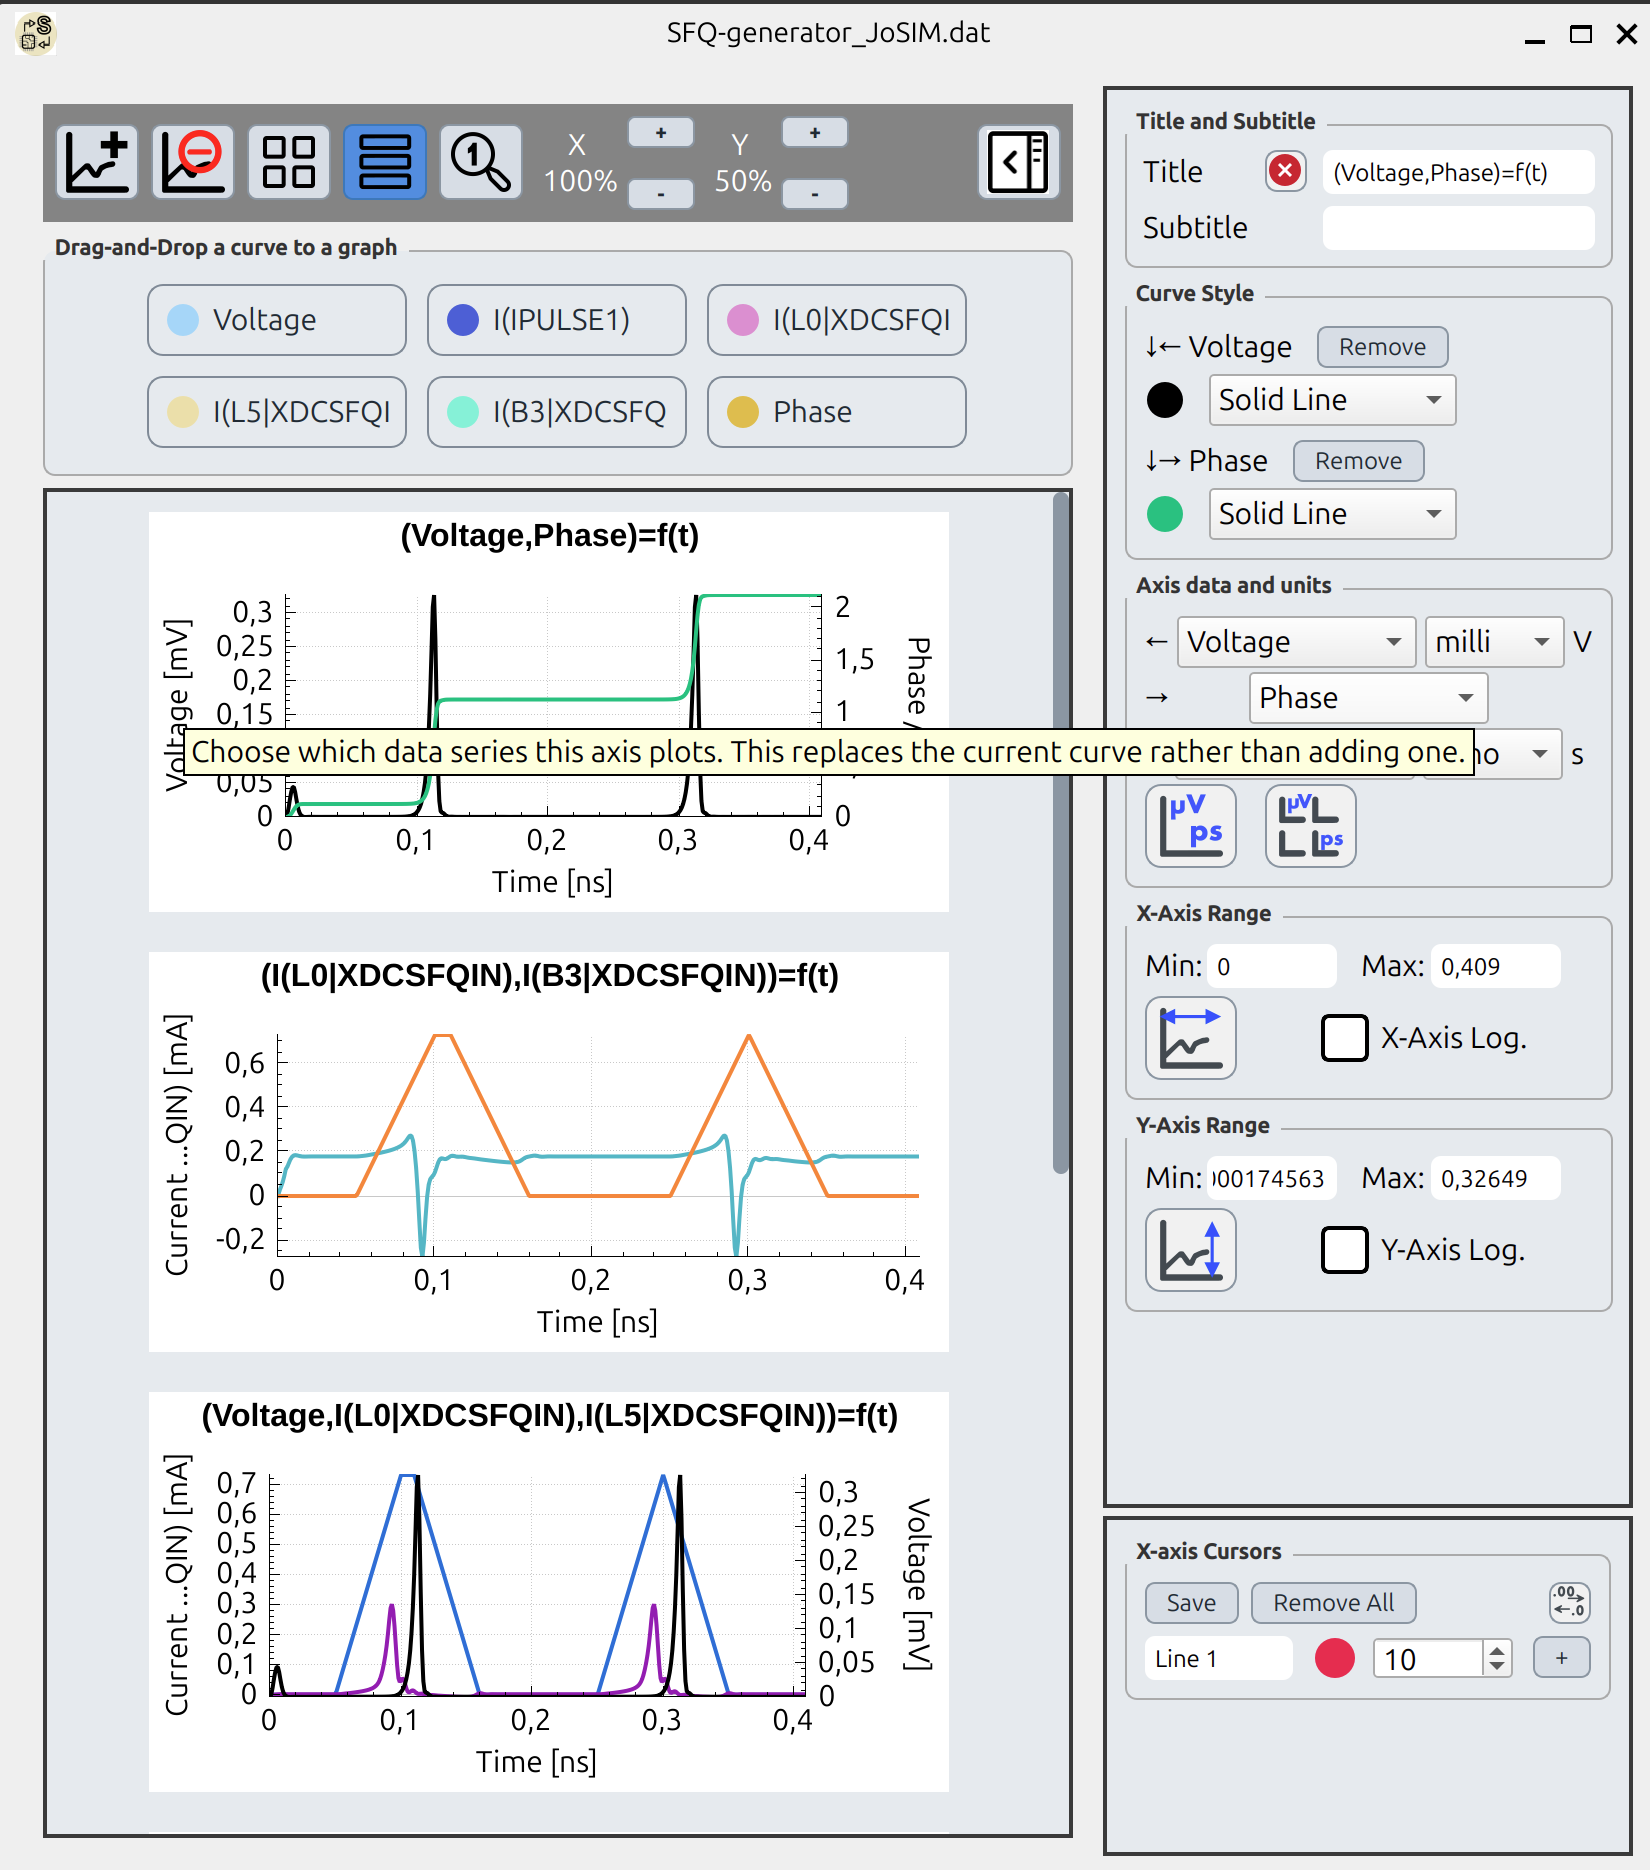
Task: Open Voltage line style dropdown
Action: 1332,400
